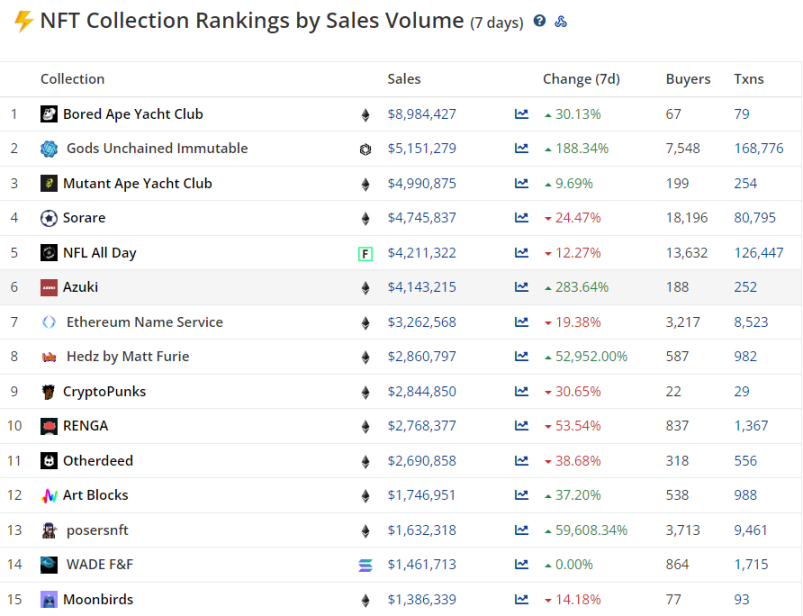Click the Ethereum icon in Bored Ape row

coord(365,115)
